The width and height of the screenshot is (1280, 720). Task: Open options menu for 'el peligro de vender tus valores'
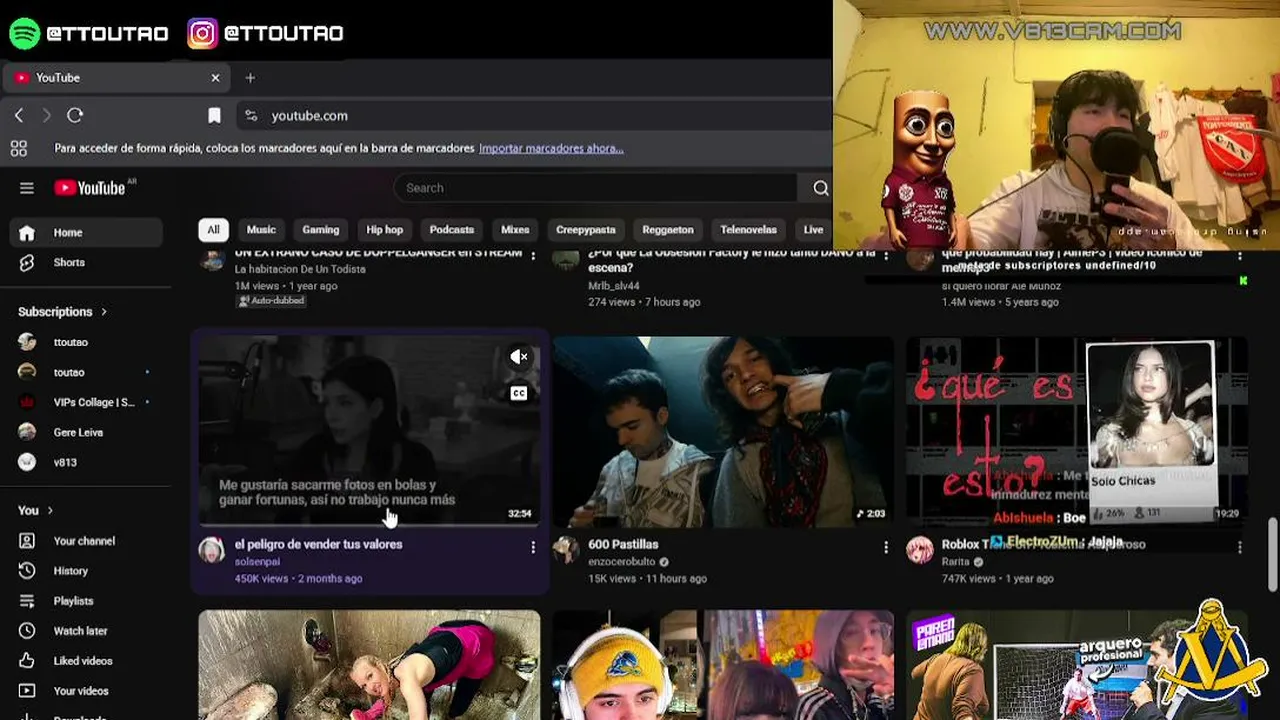(533, 547)
